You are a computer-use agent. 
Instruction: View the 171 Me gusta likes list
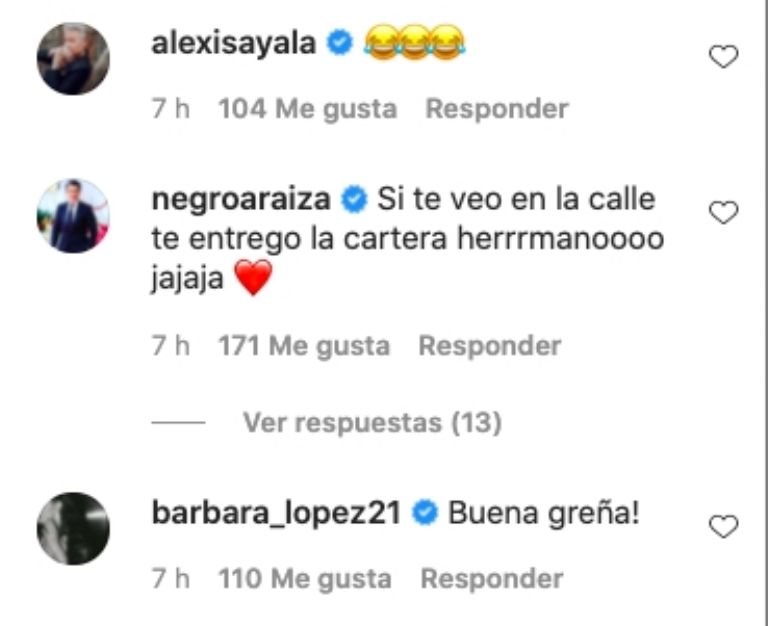(304, 346)
